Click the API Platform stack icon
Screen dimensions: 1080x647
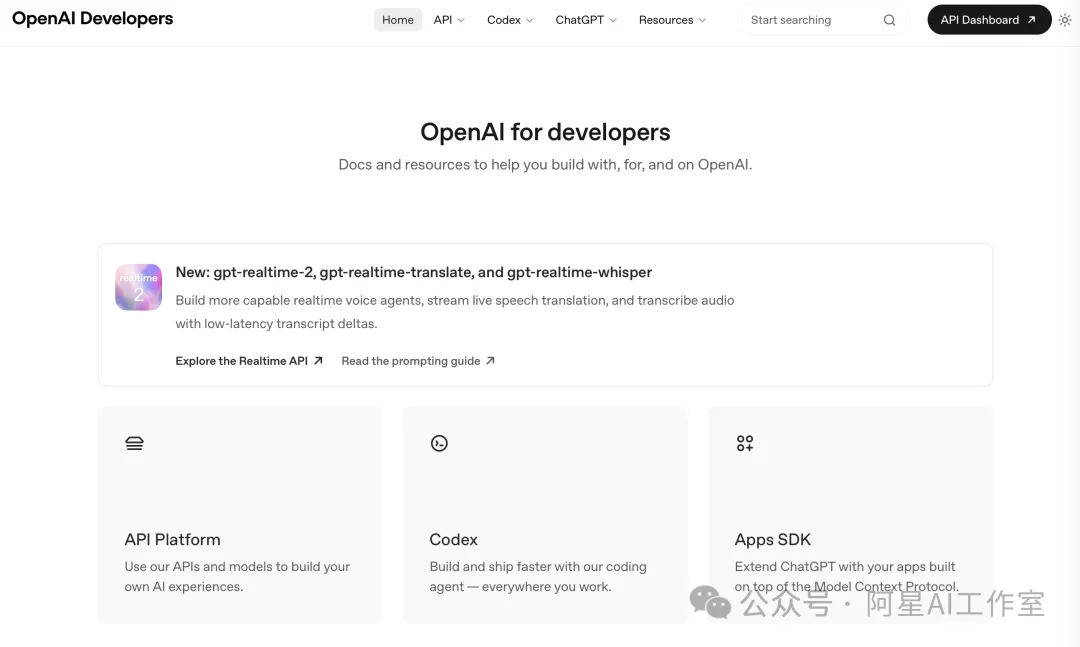pyautogui.click(x=134, y=443)
